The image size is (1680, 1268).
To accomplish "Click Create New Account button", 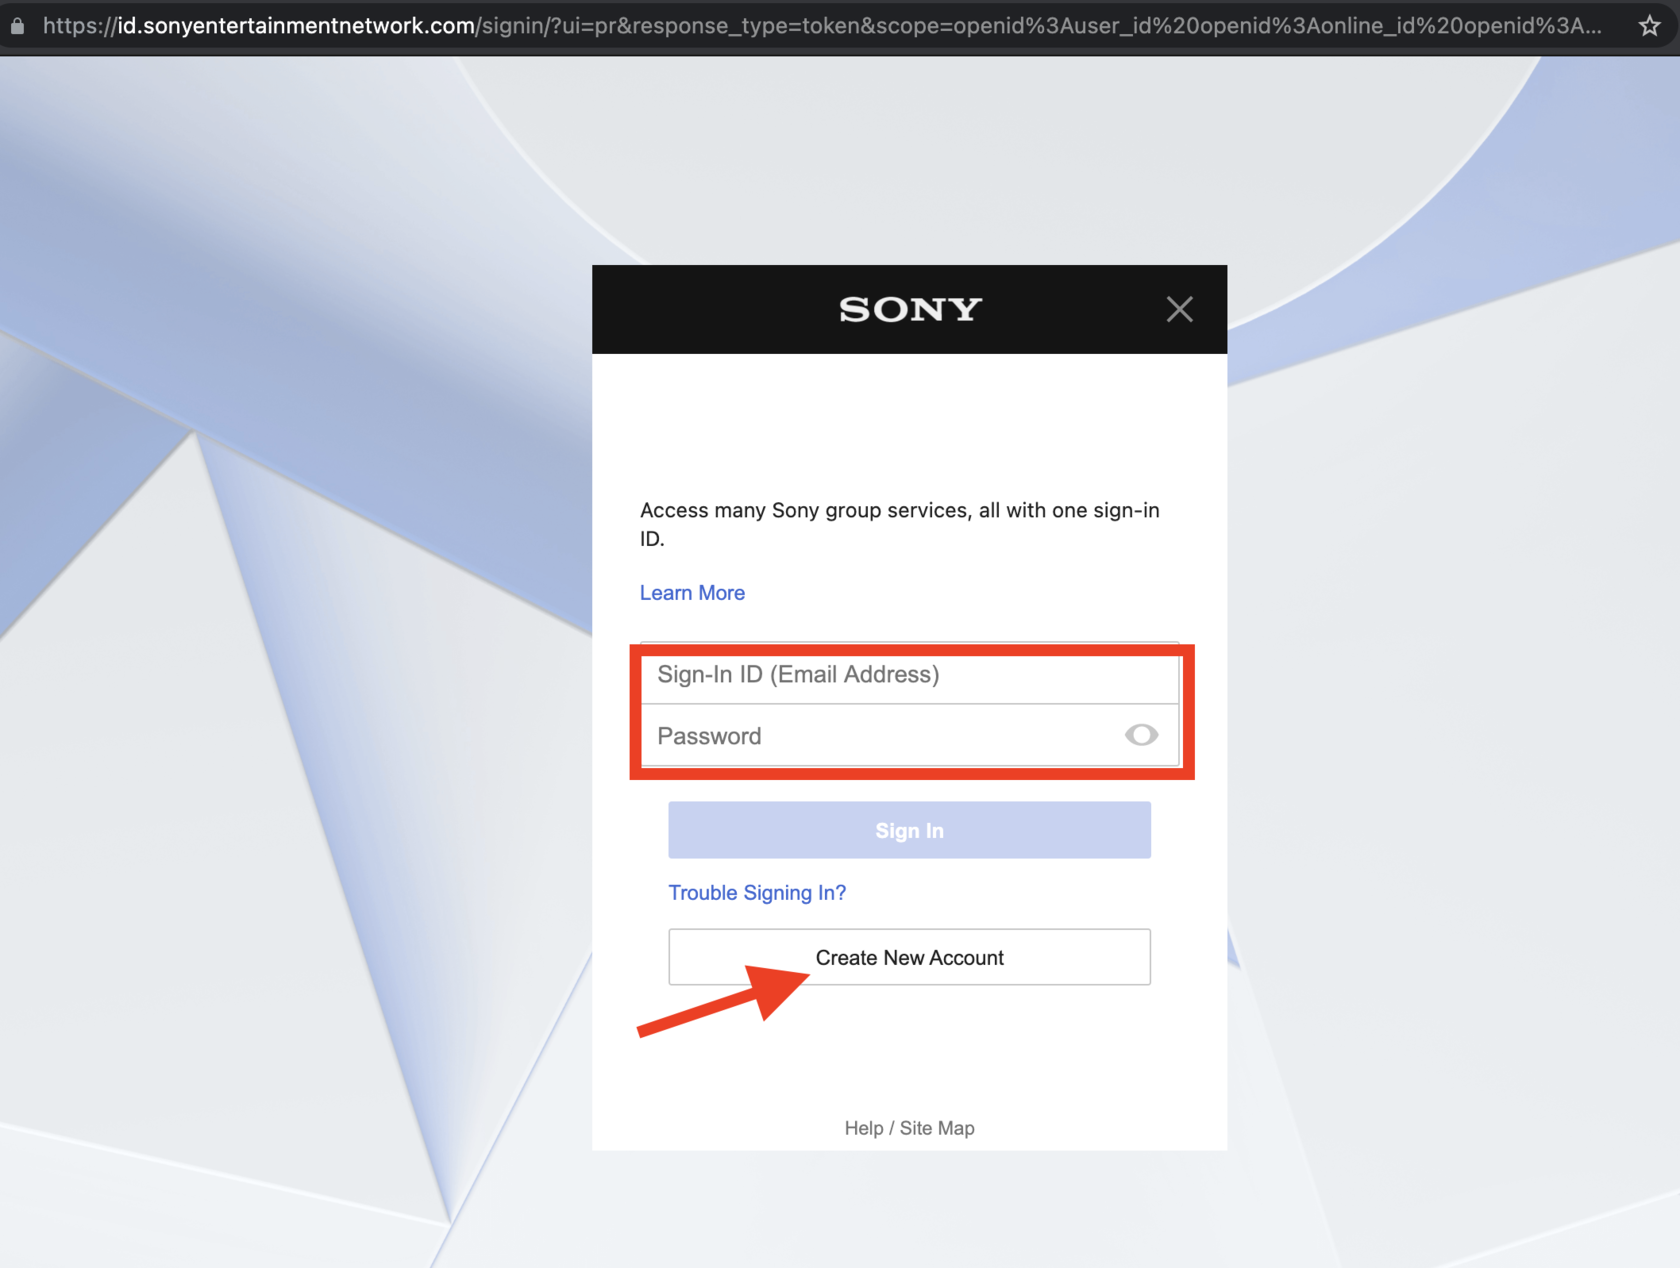I will pyautogui.click(x=909, y=957).
